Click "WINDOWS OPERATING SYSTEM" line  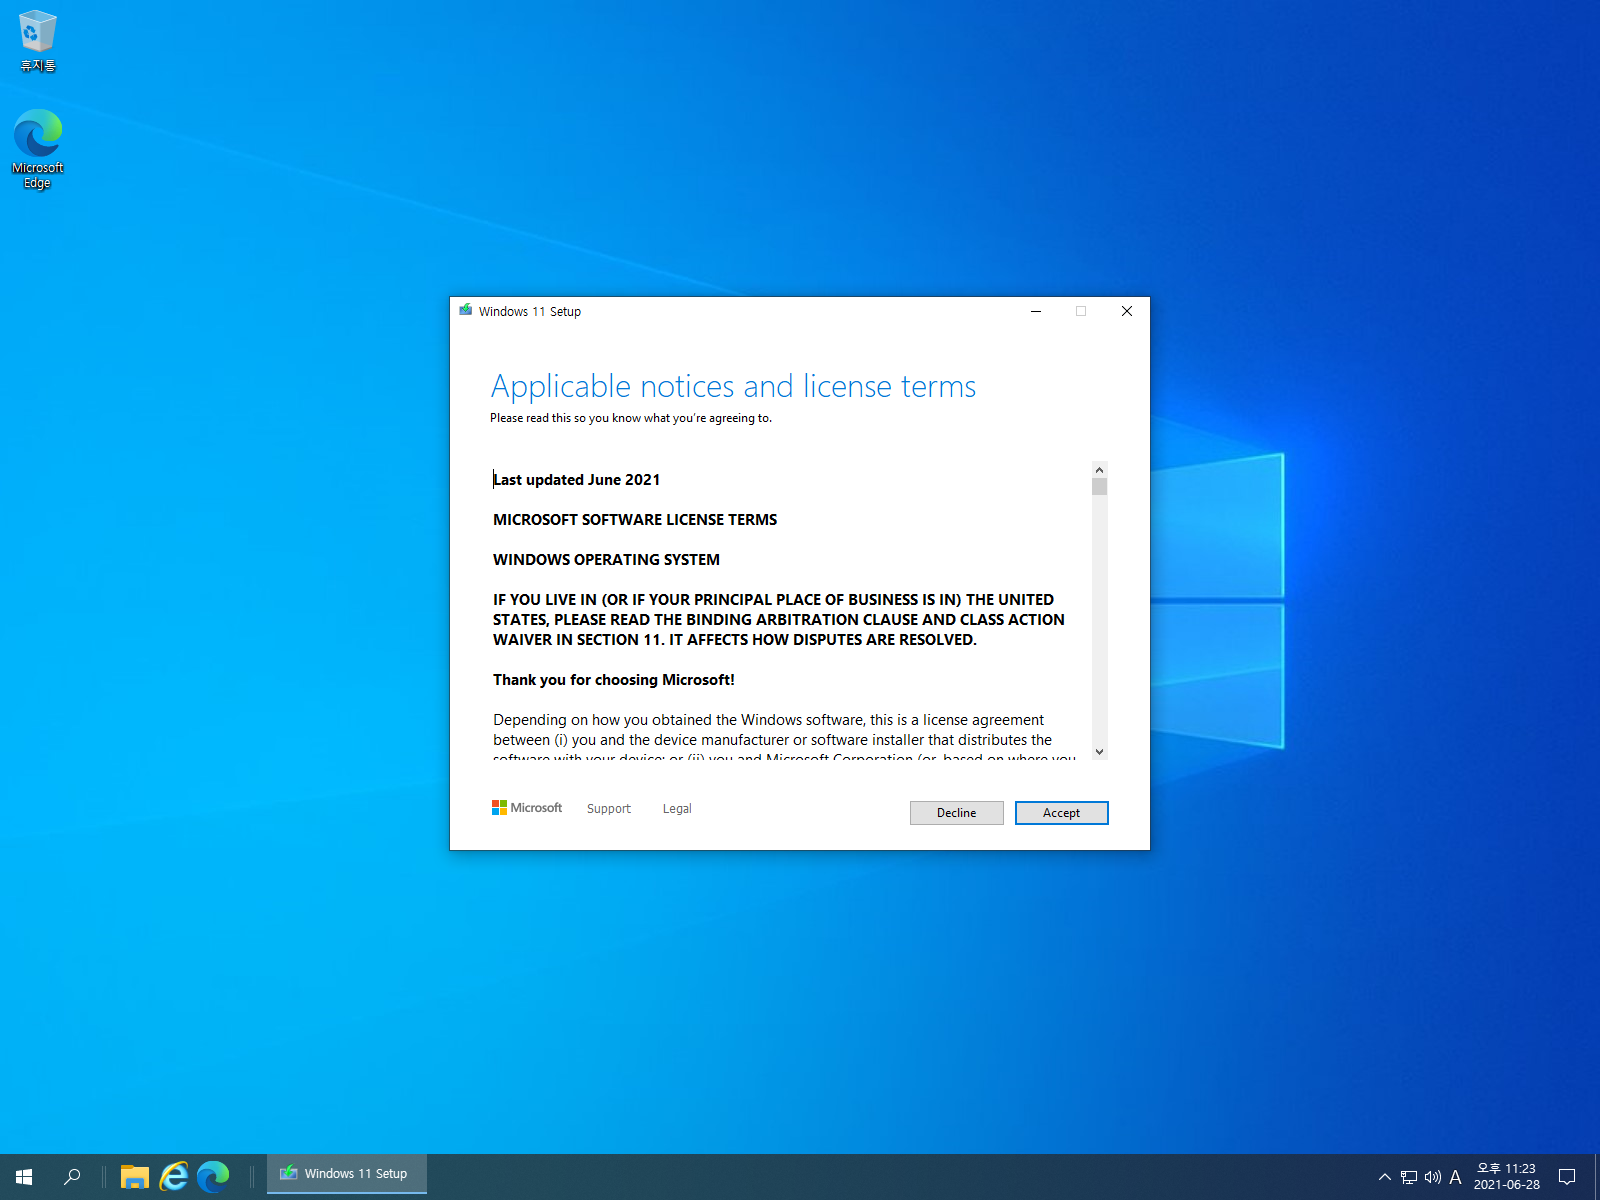pos(606,560)
